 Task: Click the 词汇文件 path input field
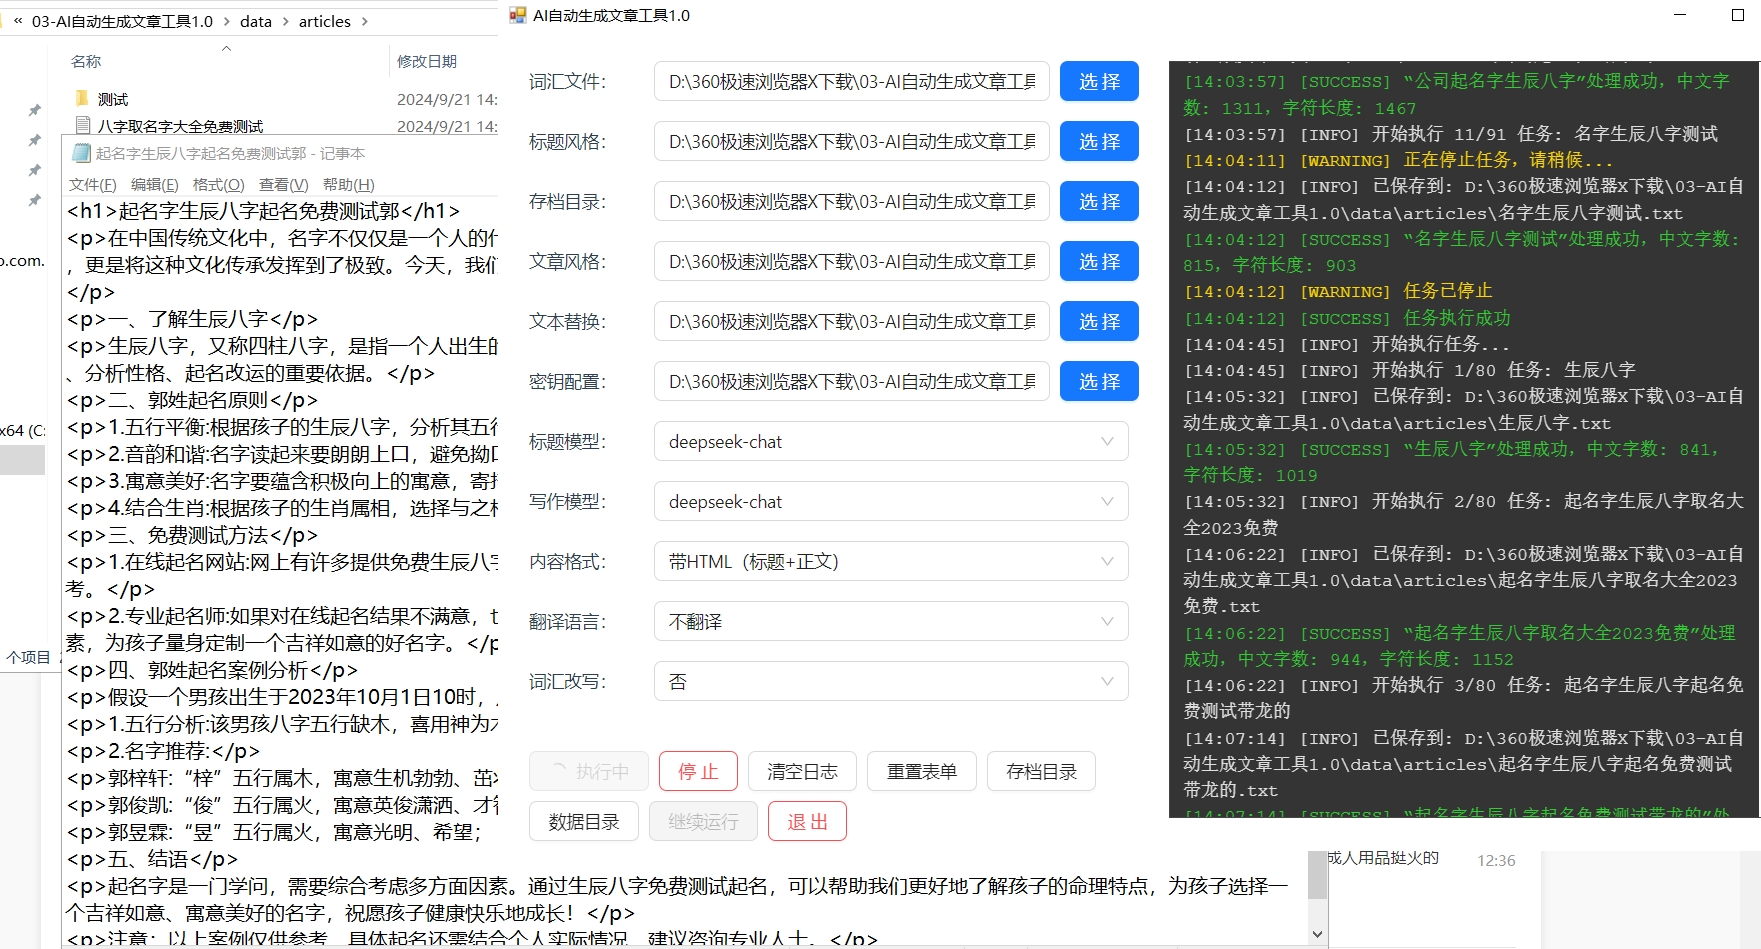coord(852,81)
